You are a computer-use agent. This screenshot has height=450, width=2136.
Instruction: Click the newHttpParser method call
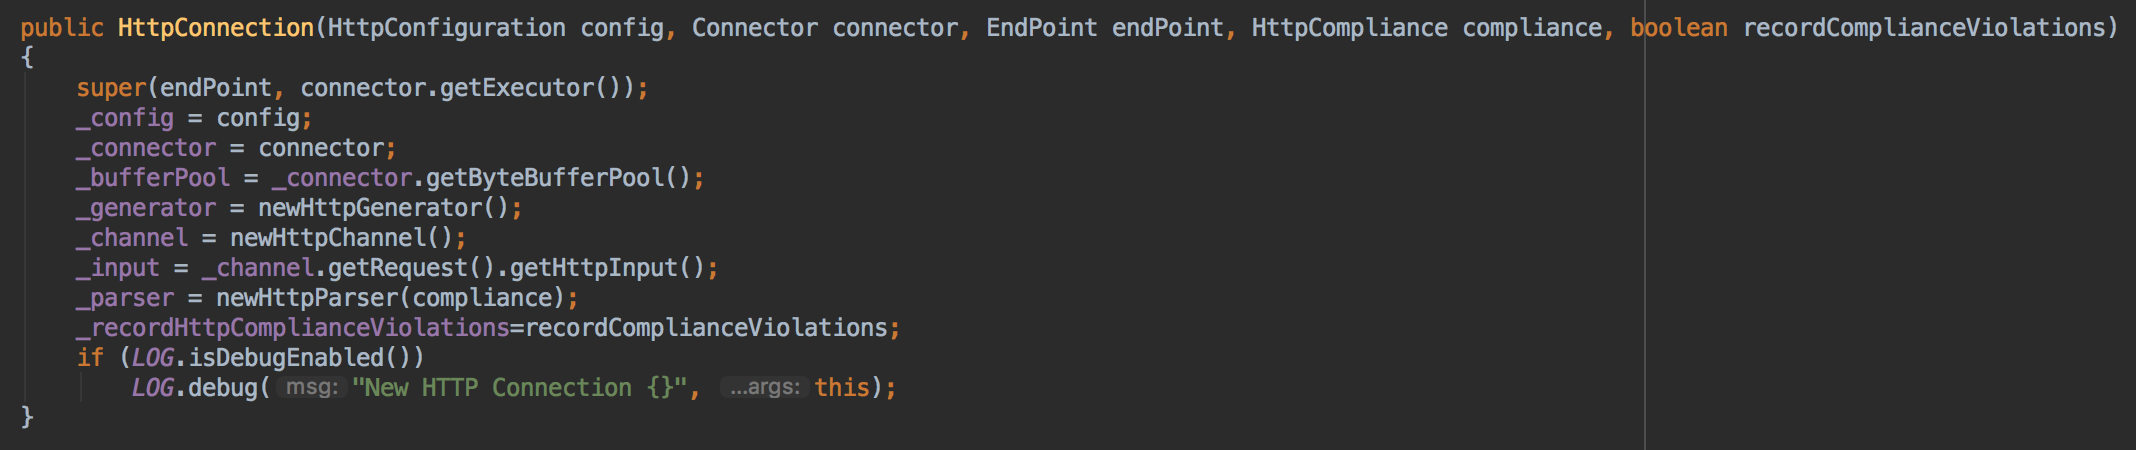(307, 298)
